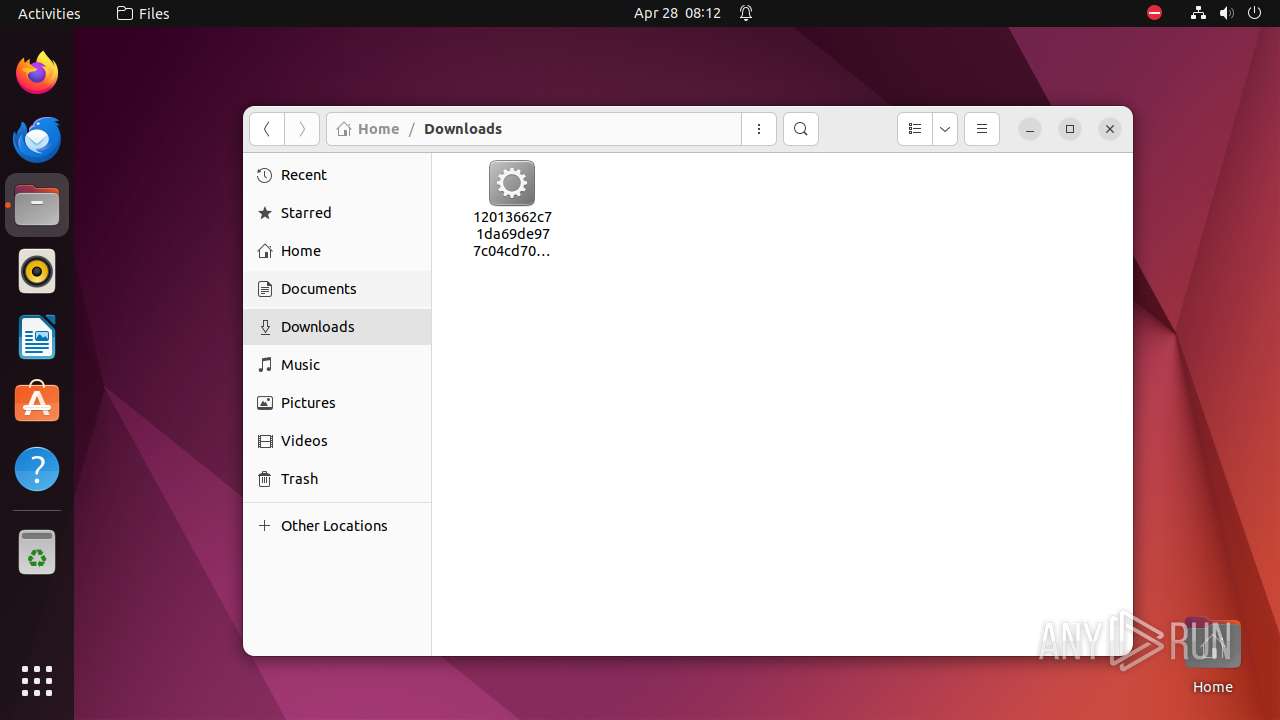Open the Home desktop folder icon
Image resolution: width=1280 pixels, height=720 pixels.
coord(1212,656)
